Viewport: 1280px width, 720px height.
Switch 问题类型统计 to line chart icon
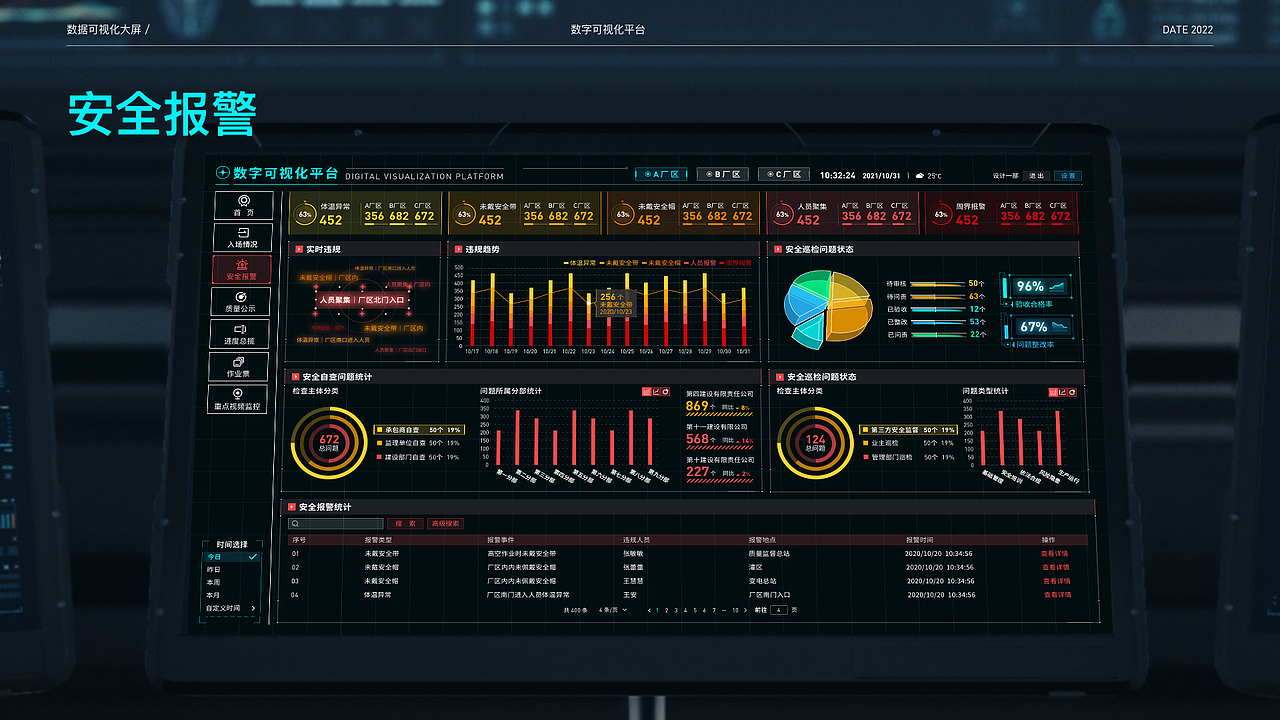pos(1062,391)
